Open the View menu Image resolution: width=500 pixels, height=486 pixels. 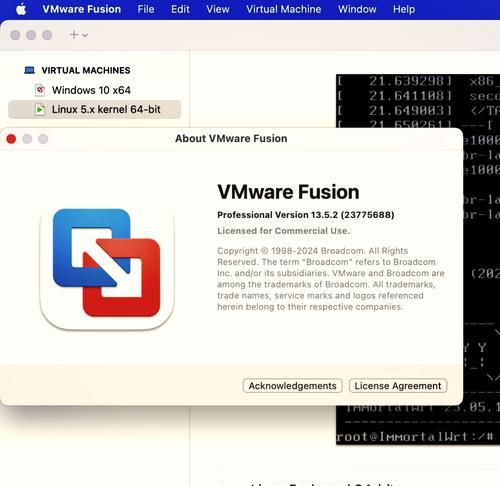coord(218,9)
